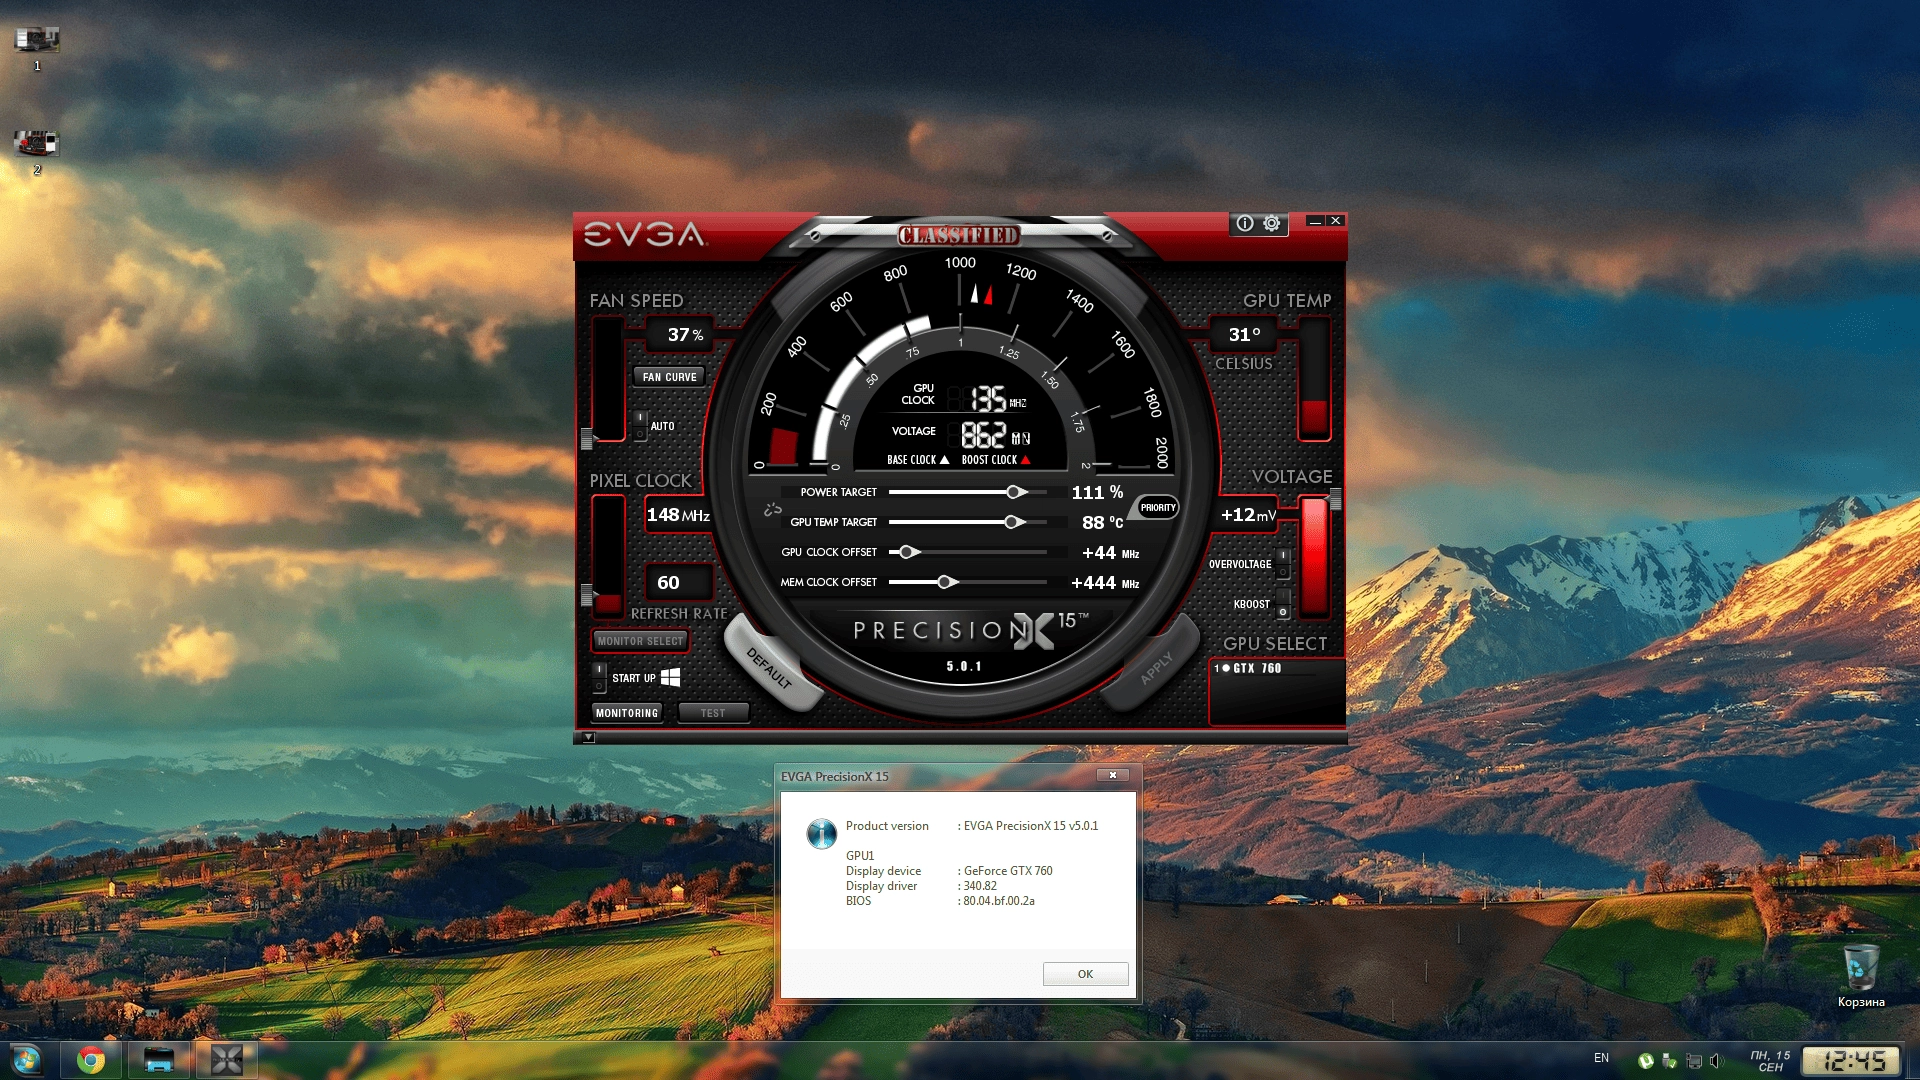The width and height of the screenshot is (1920, 1080).
Task: Click the link icon beside Power Target
Action: click(773, 509)
